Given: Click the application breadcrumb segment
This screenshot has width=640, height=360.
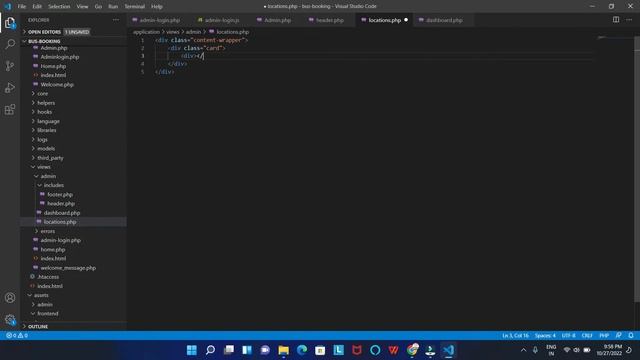Looking at the screenshot, I should coord(146,31).
